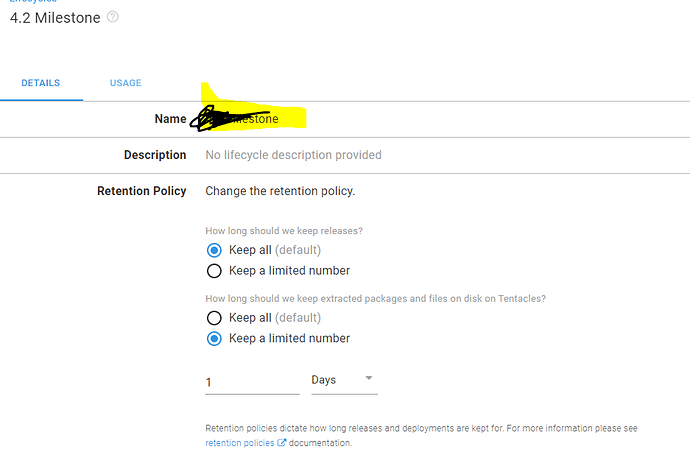Select Keep all for extracted packages on Tentacles
Screen dimensions: 690x466
[214, 318]
